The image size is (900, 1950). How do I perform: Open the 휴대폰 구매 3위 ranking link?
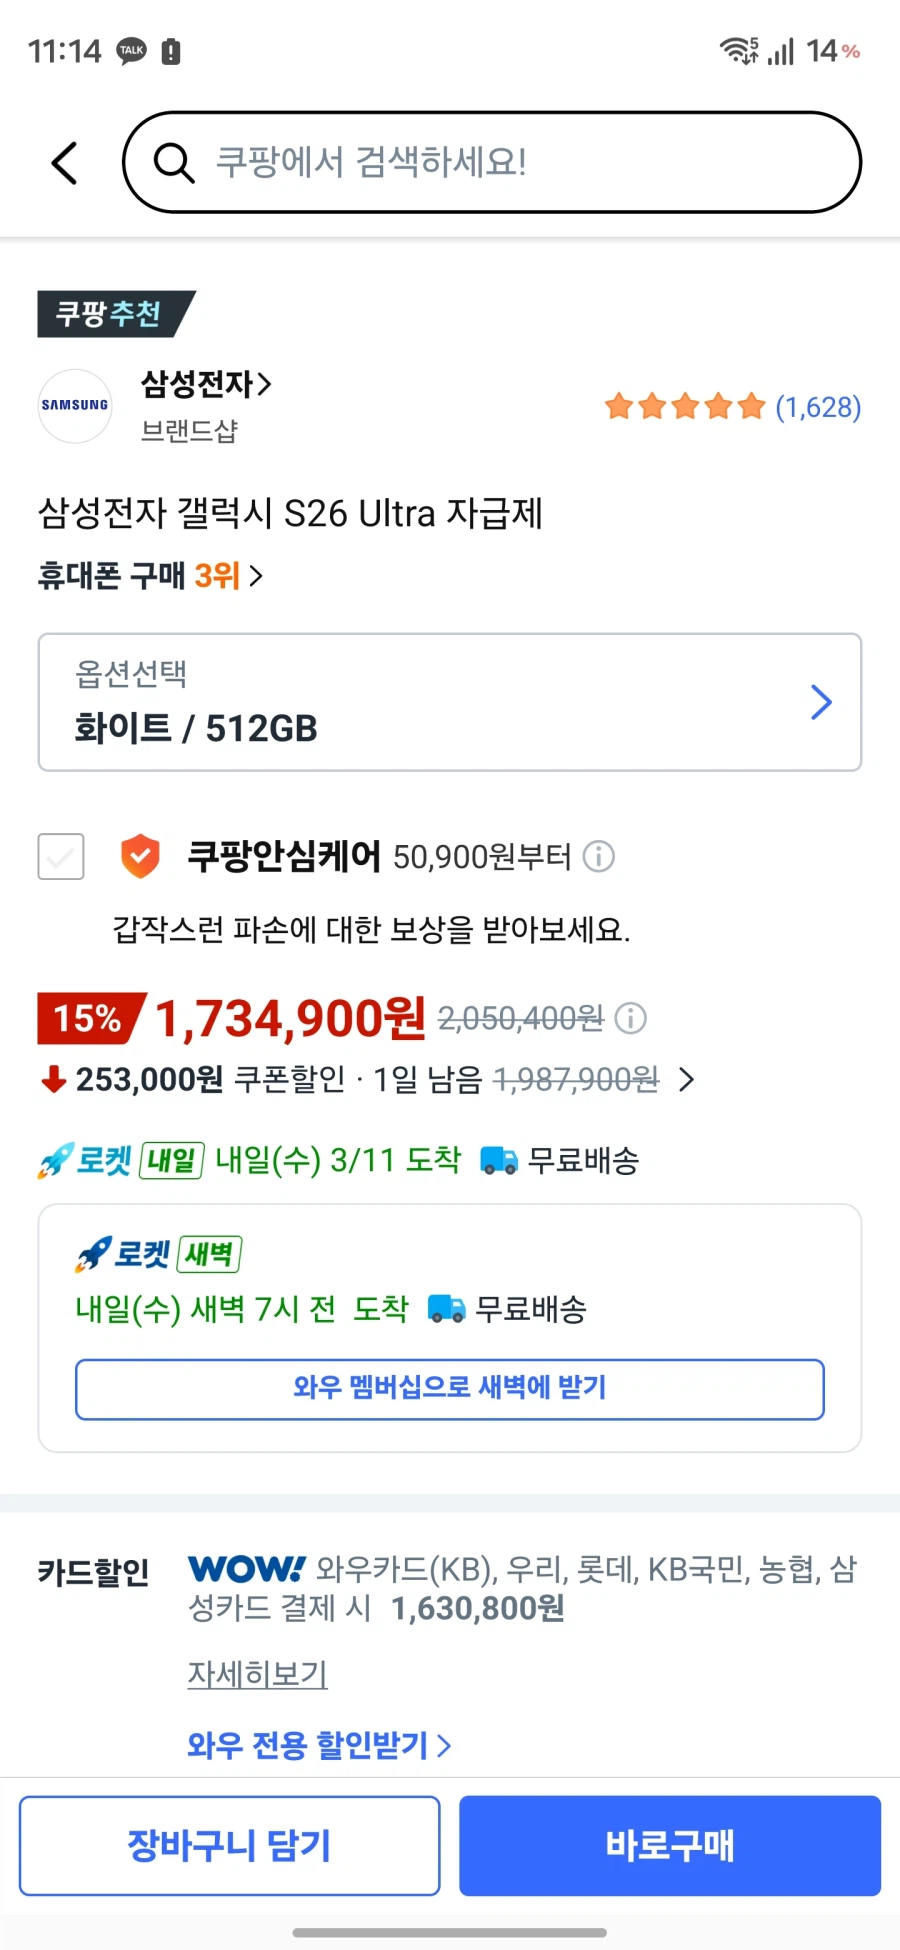(145, 575)
